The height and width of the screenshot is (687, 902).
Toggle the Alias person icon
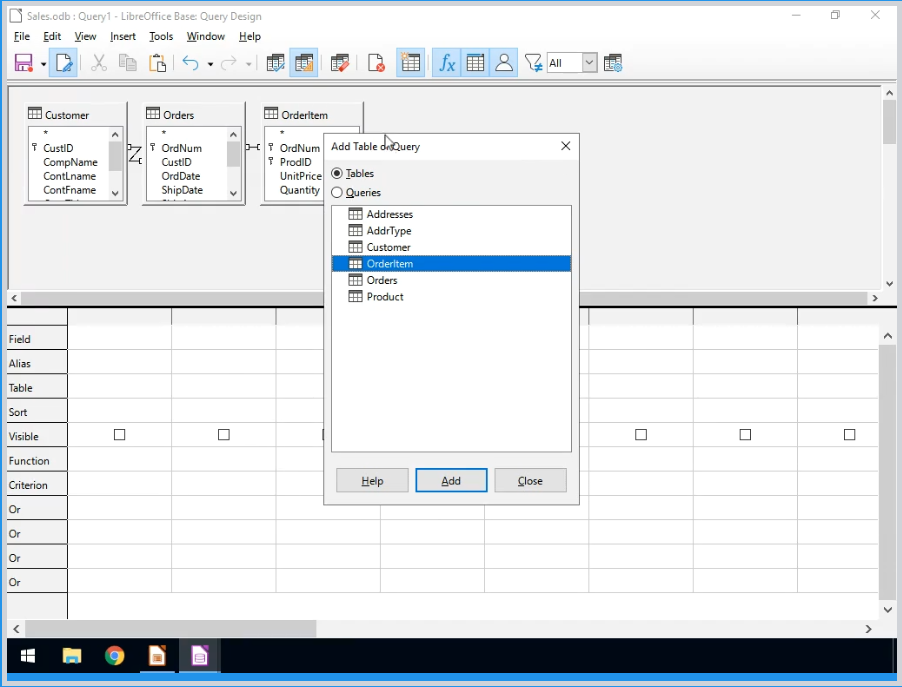[504, 63]
